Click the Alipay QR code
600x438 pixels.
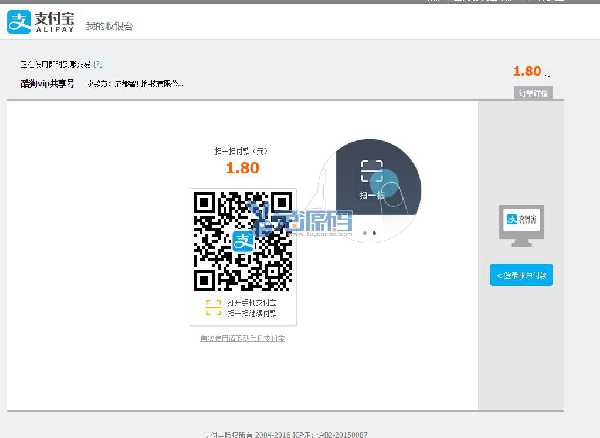[x=243, y=241]
